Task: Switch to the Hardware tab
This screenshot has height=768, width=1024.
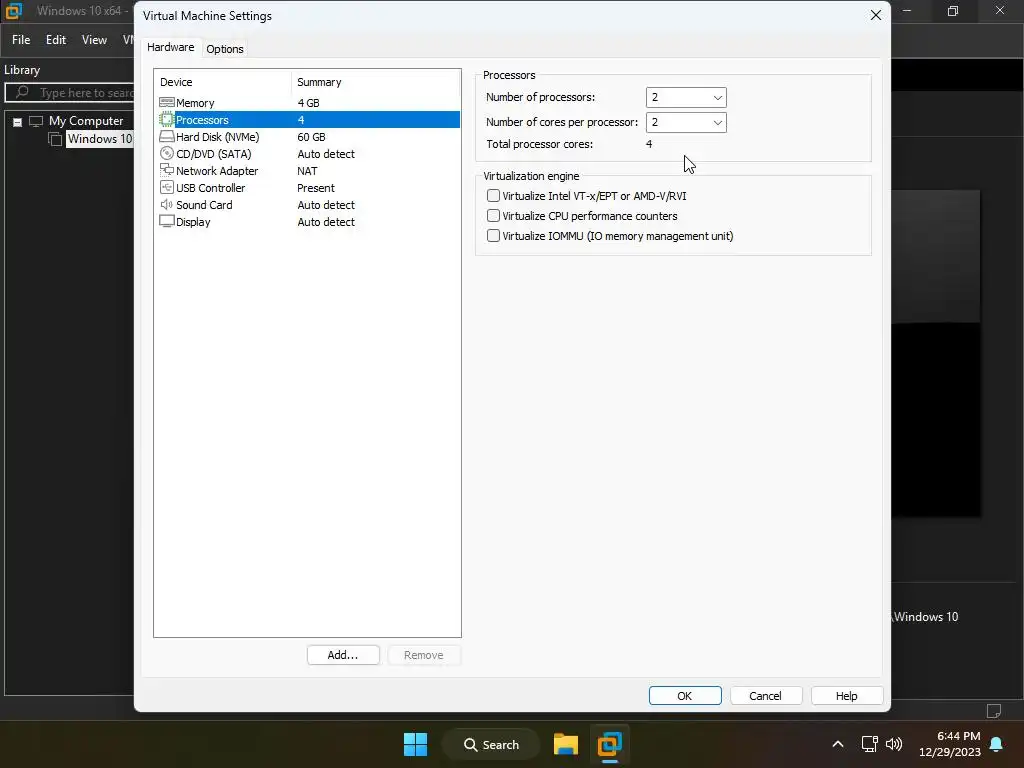Action: [170, 47]
